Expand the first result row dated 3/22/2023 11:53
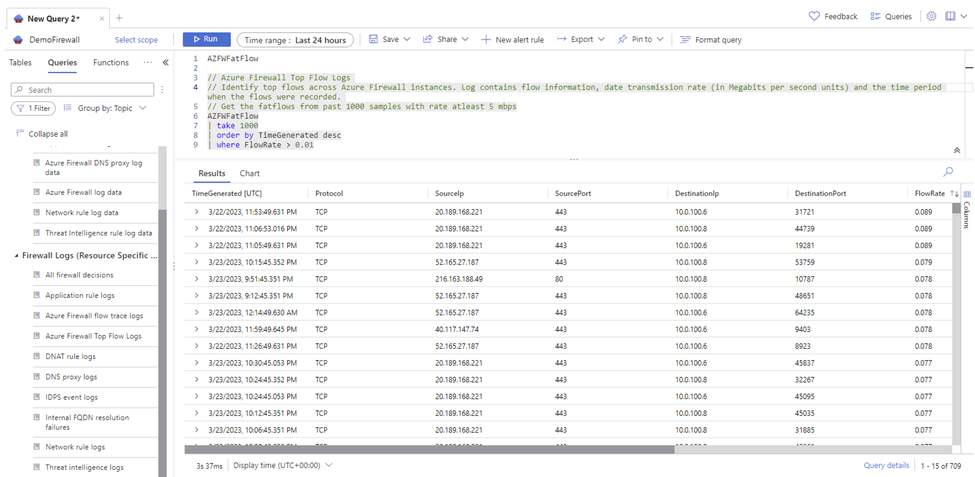Image resolution: width=975 pixels, height=477 pixels. (x=196, y=211)
